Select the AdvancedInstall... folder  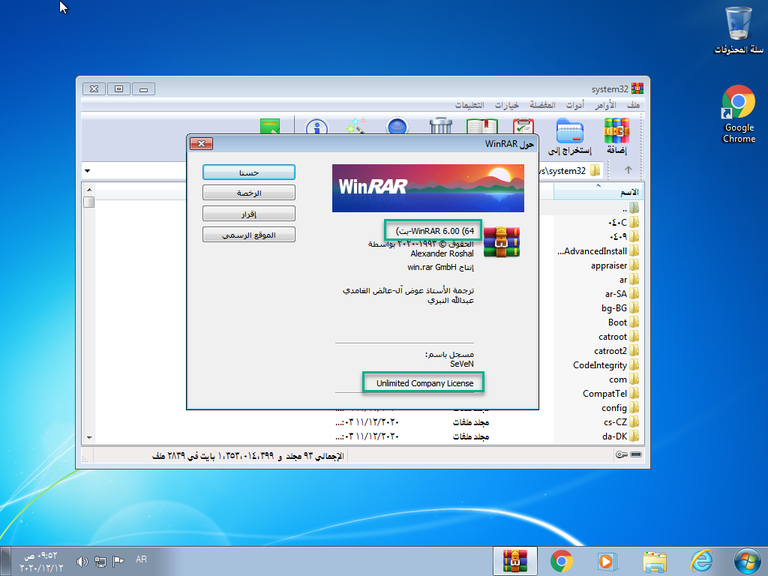(598, 251)
